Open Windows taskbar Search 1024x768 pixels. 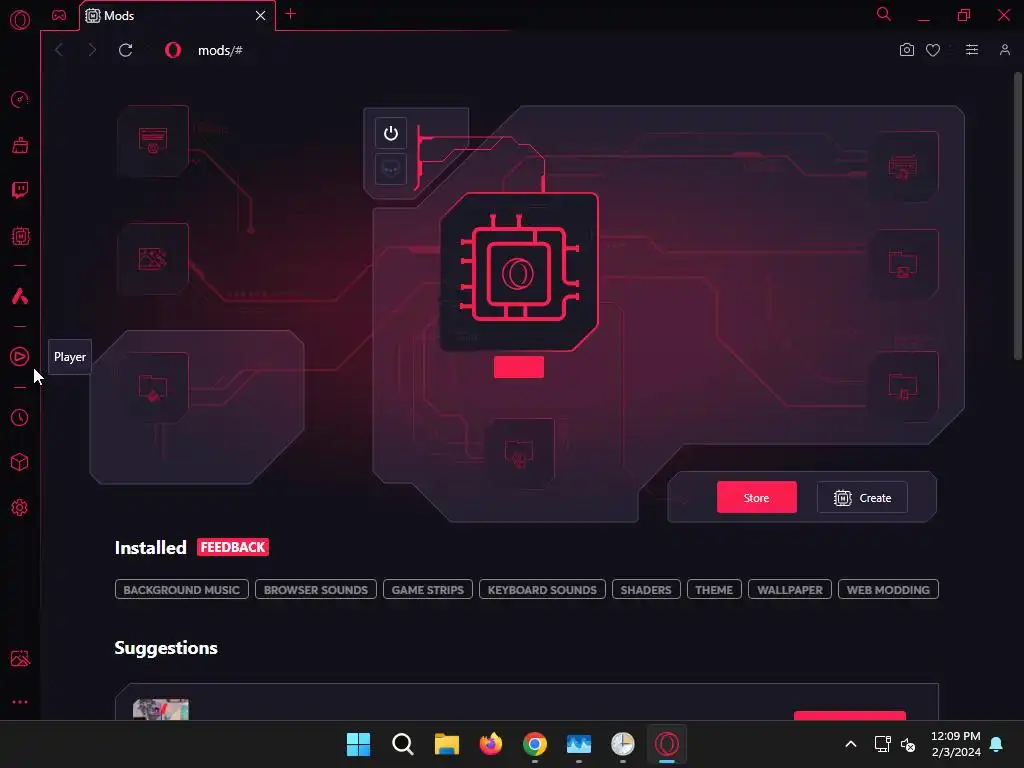coord(403,744)
